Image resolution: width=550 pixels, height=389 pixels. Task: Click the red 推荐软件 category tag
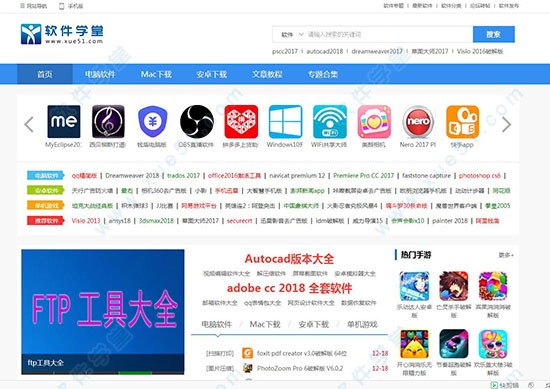[x=46, y=221]
